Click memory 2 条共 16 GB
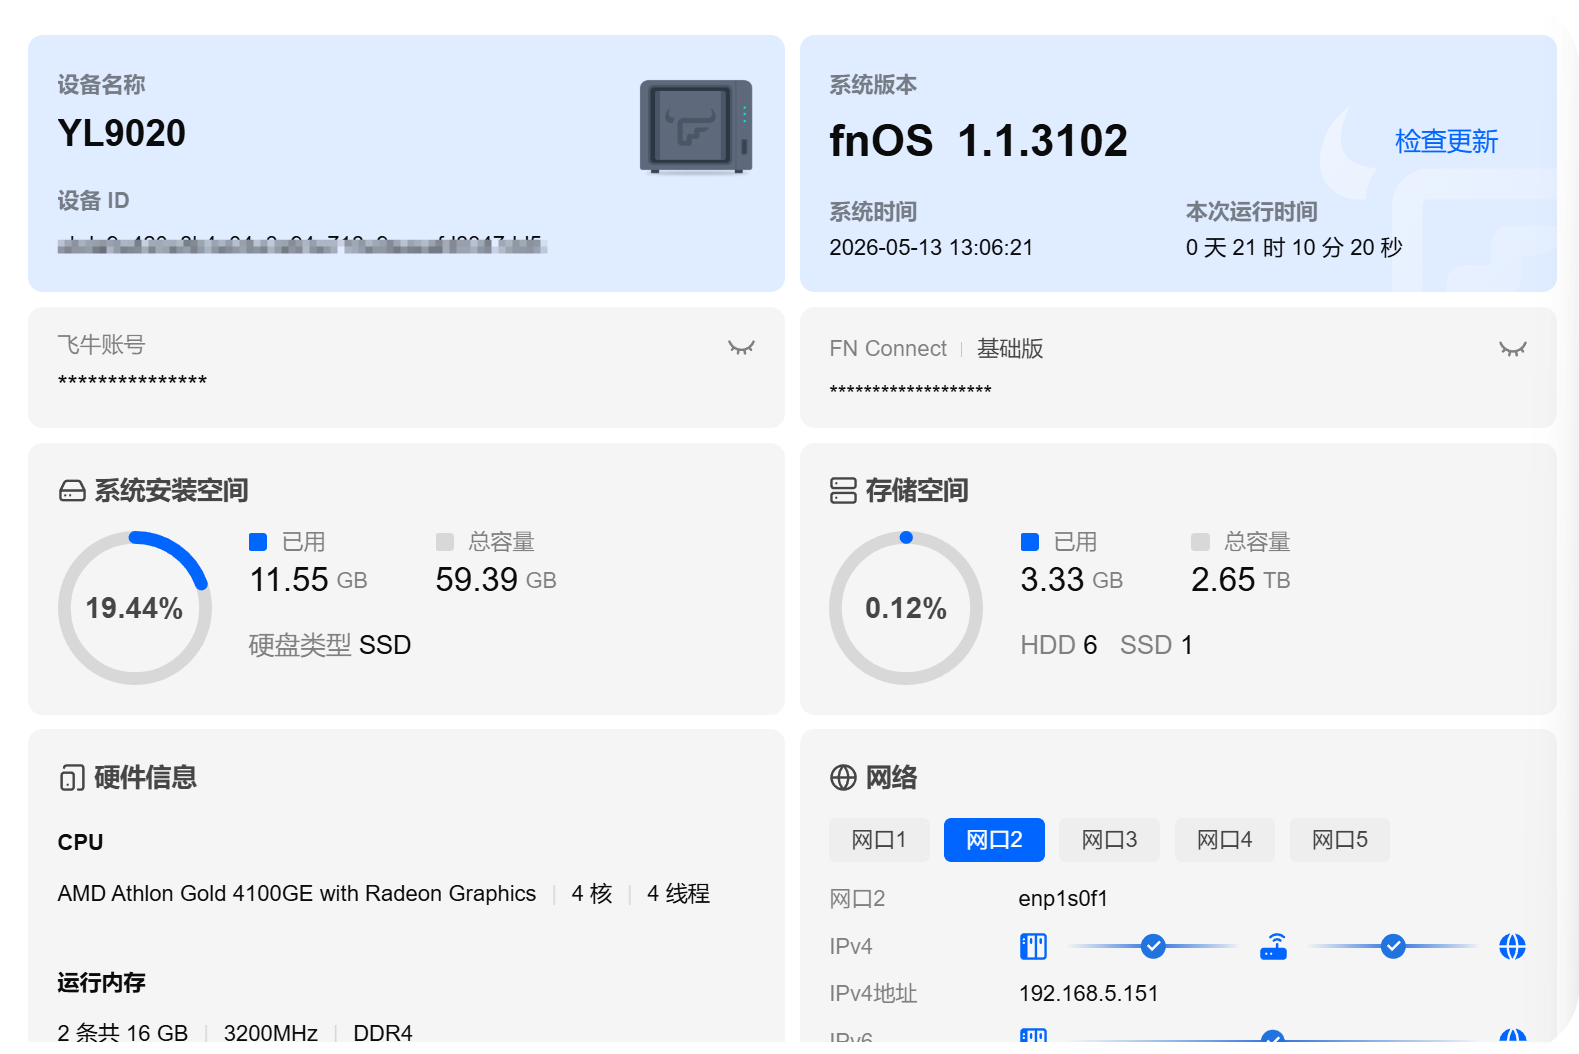The image size is (1579, 1054). click(123, 1033)
